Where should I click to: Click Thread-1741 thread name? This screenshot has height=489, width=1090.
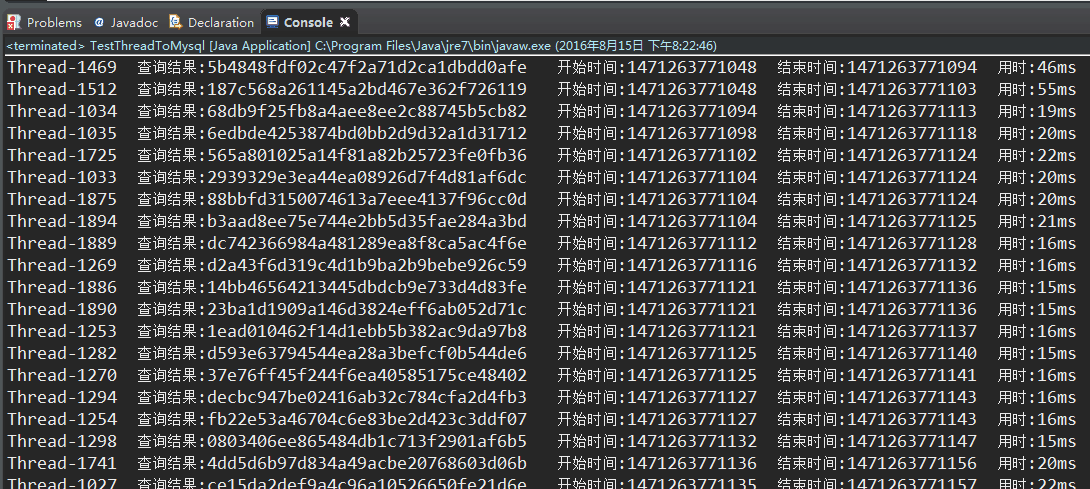[62, 463]
